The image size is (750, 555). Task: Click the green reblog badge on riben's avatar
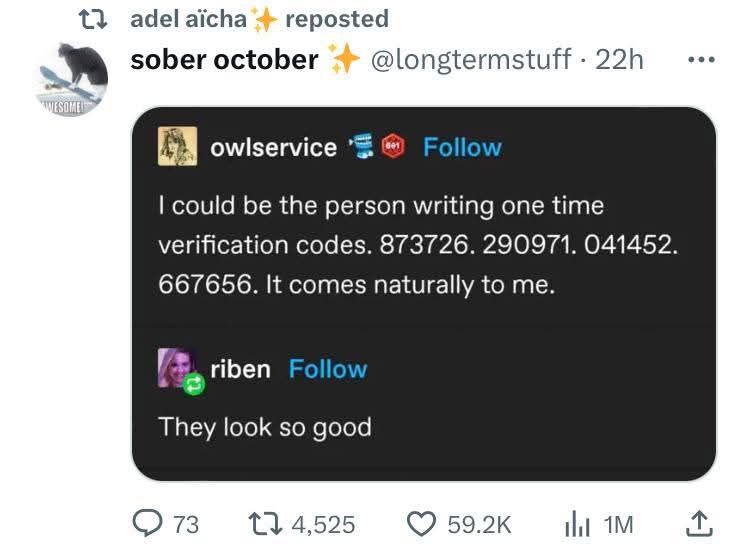[194, 384]
